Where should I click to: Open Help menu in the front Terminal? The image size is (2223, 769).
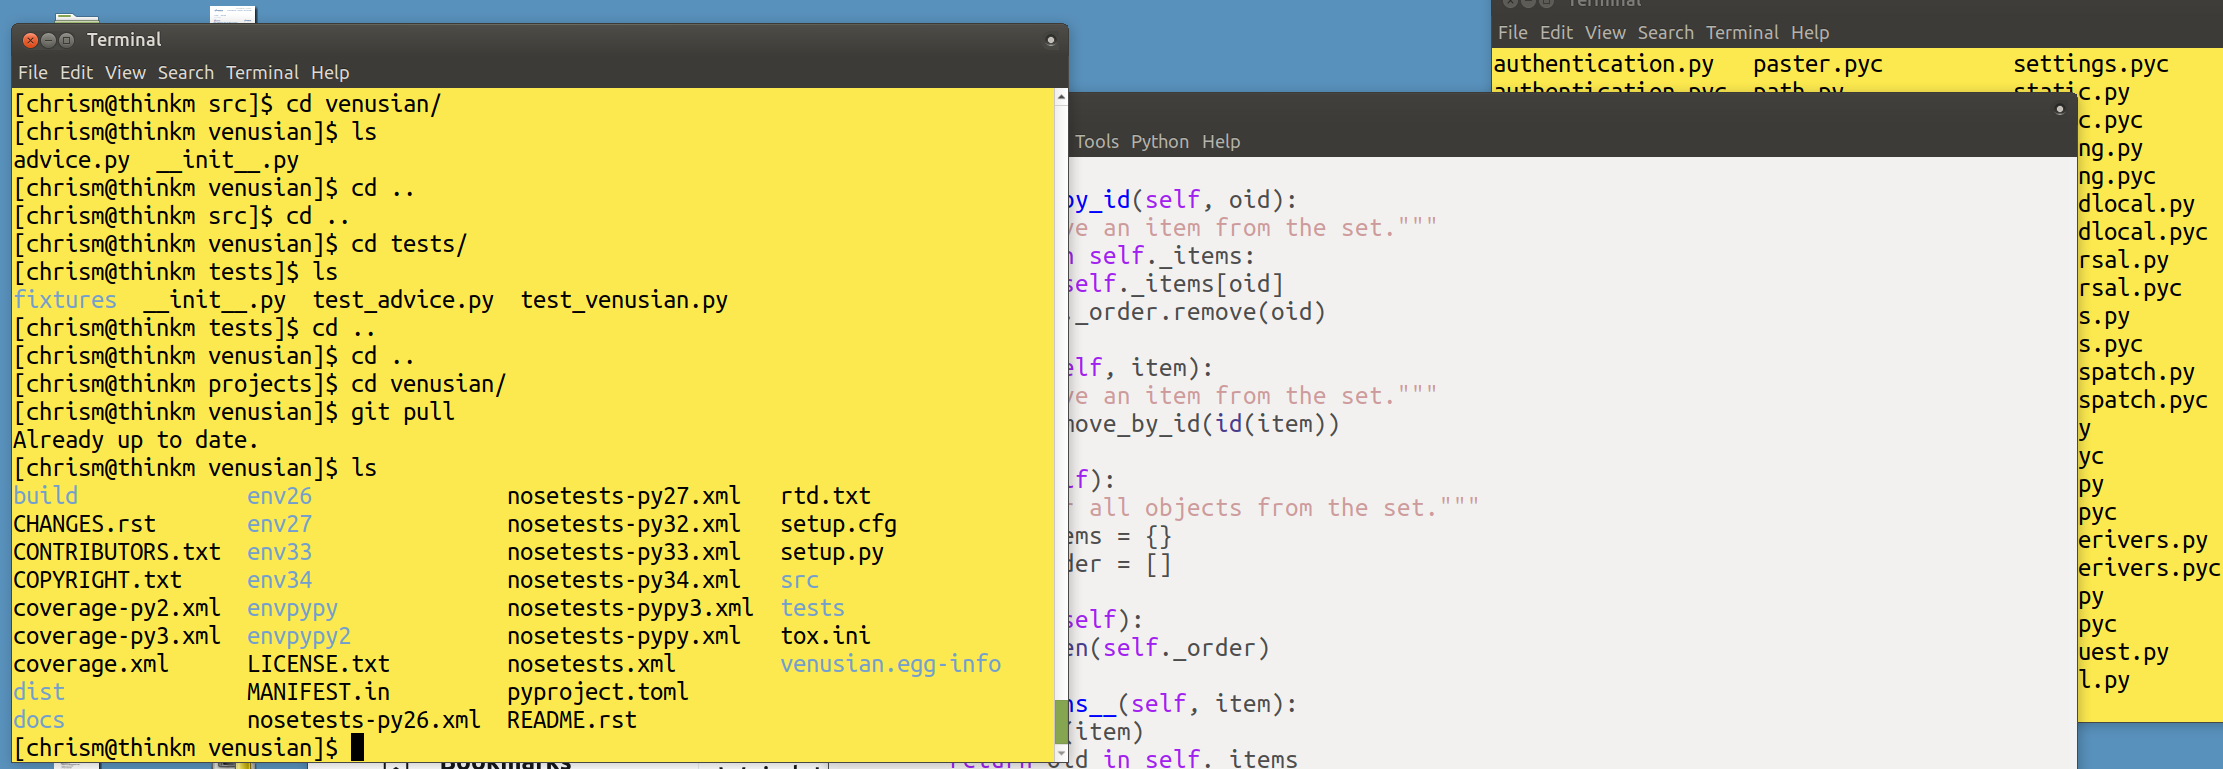(330, 73)
